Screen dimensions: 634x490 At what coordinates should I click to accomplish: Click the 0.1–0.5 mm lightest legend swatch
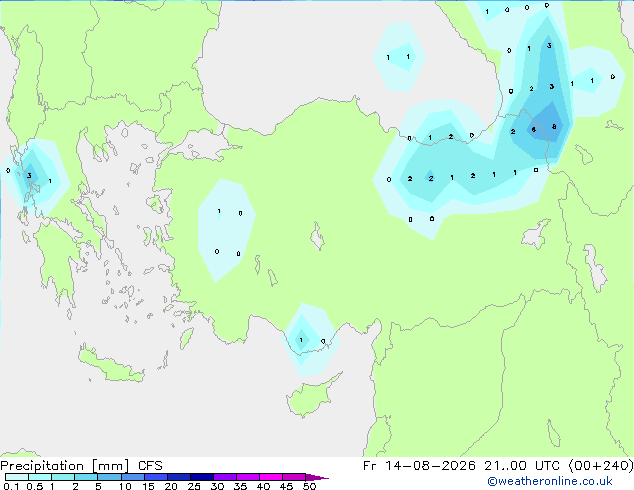click(x=17, y=477)
